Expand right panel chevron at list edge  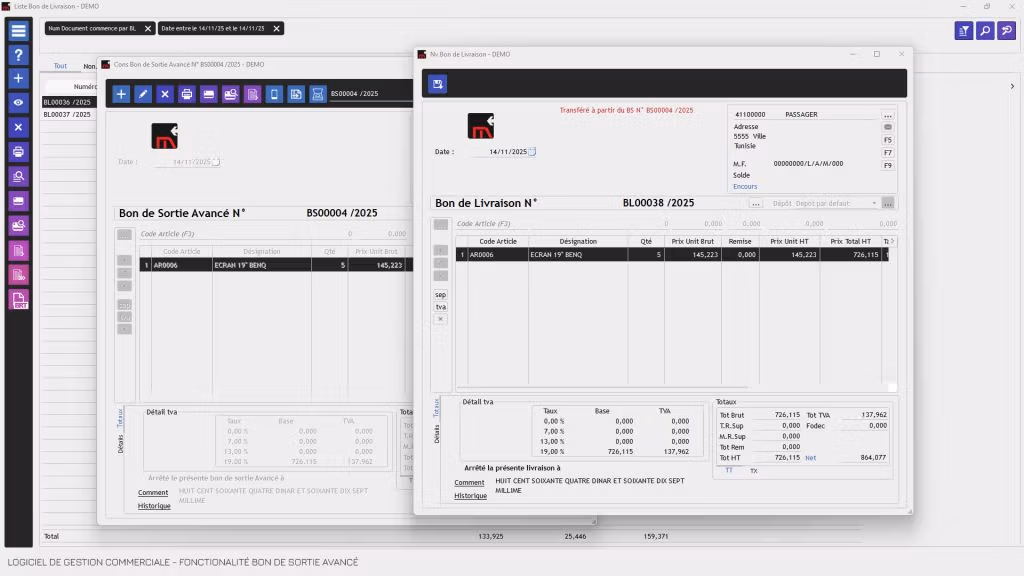click(x=1012, y=86)
